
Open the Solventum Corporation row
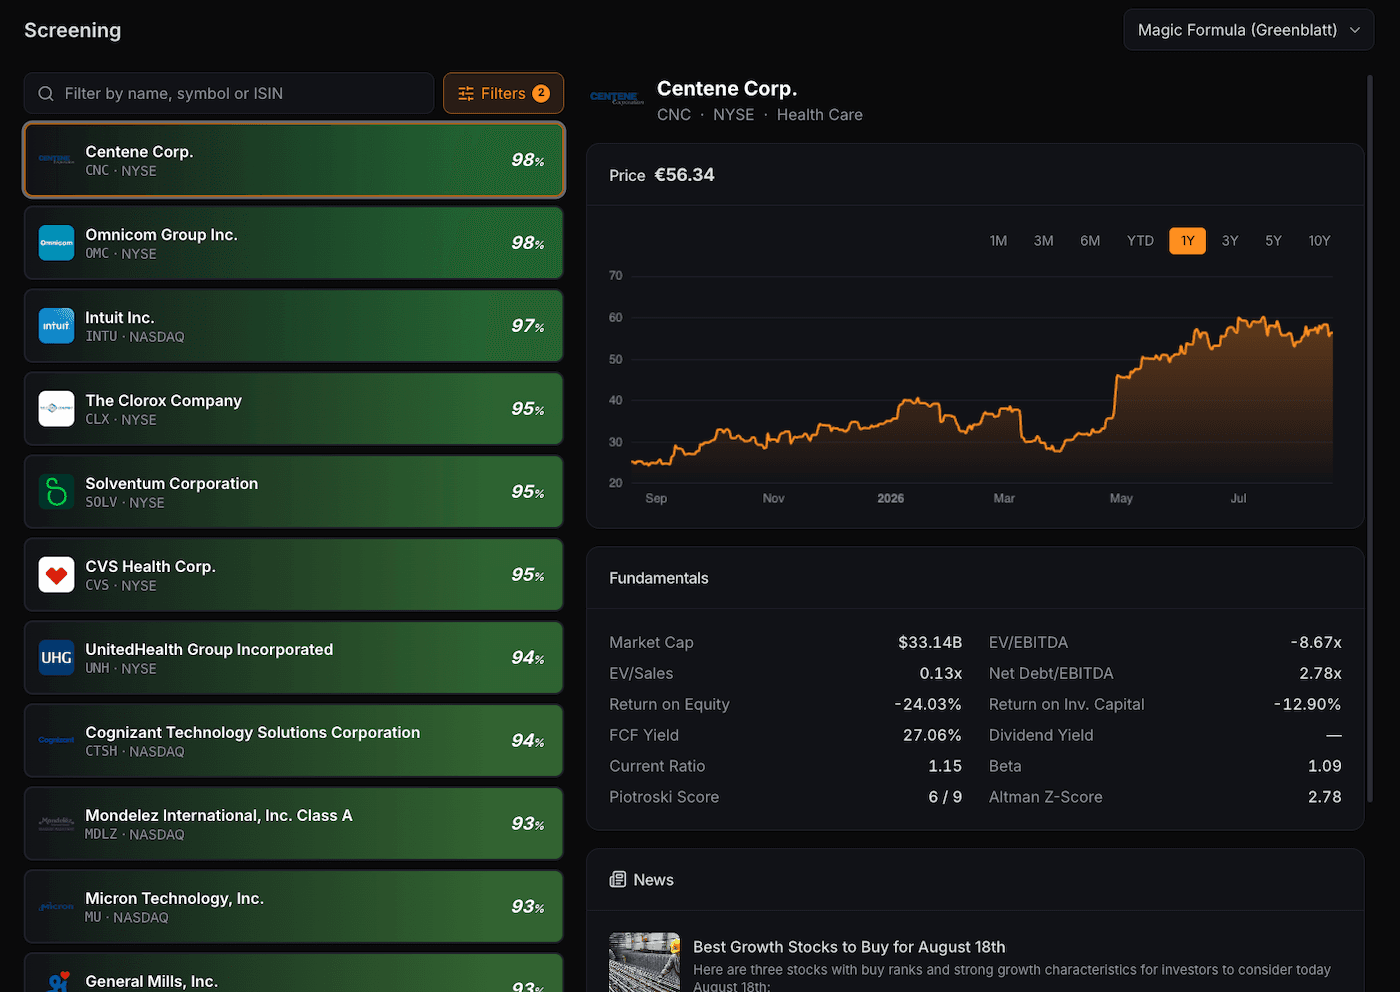294,492
